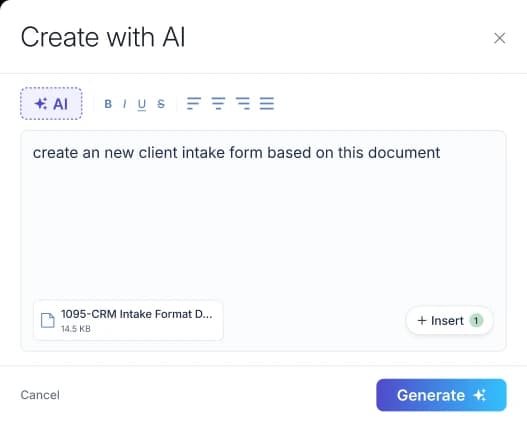Toggle italic formatting

(125, 104)
